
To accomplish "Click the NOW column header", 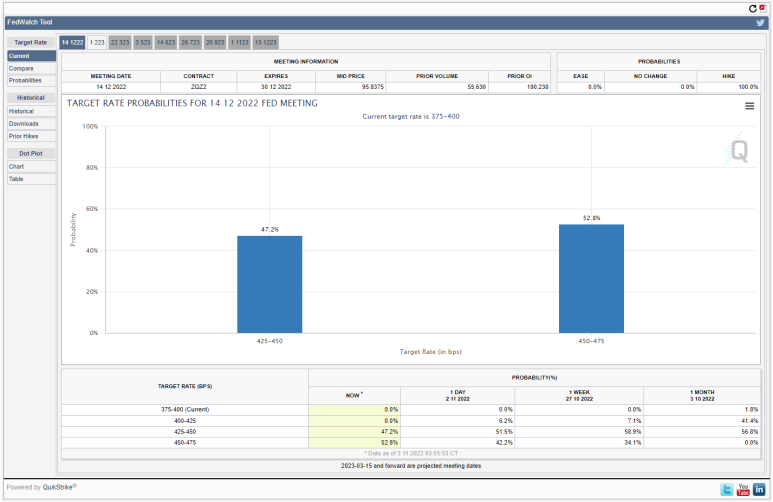I will pos(353,395).
